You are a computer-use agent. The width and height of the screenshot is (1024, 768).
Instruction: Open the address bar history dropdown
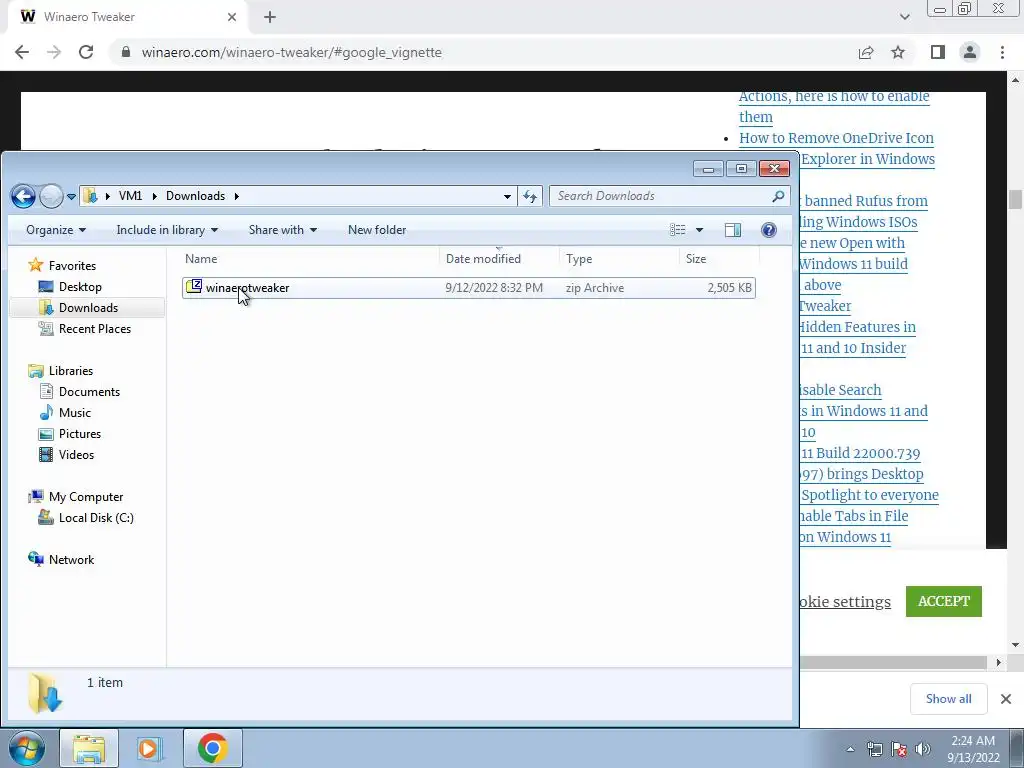point(507,196)
